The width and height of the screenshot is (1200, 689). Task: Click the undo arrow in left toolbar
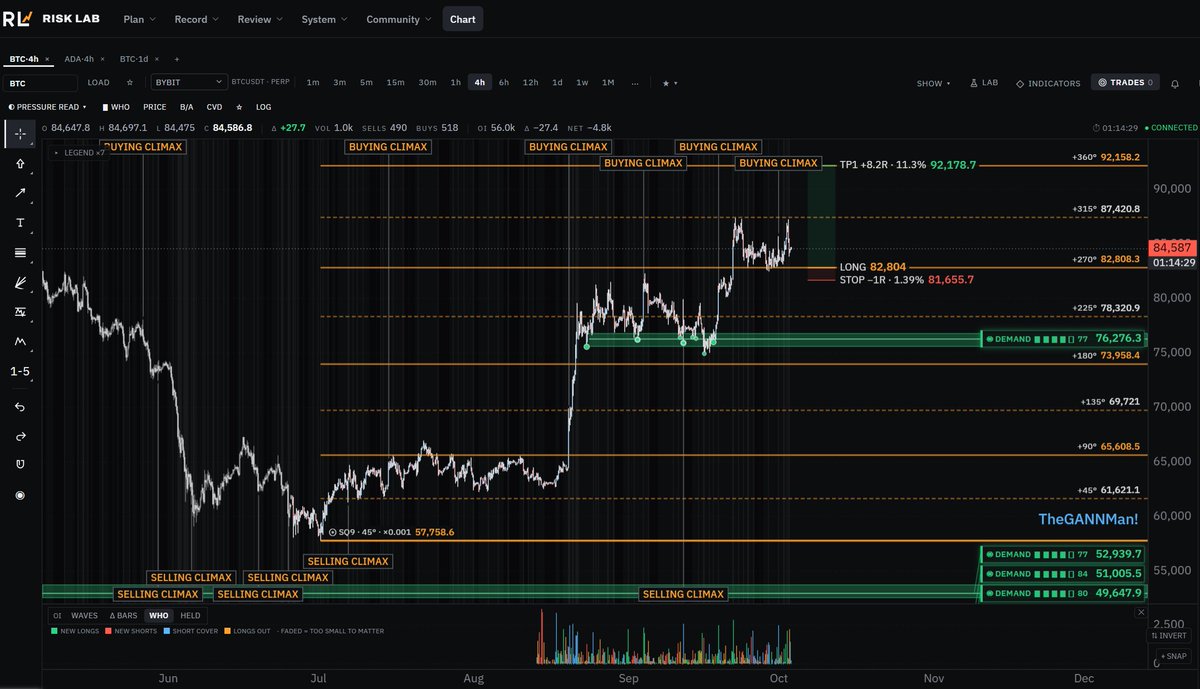pyautogui.click(x=20, y=406)
